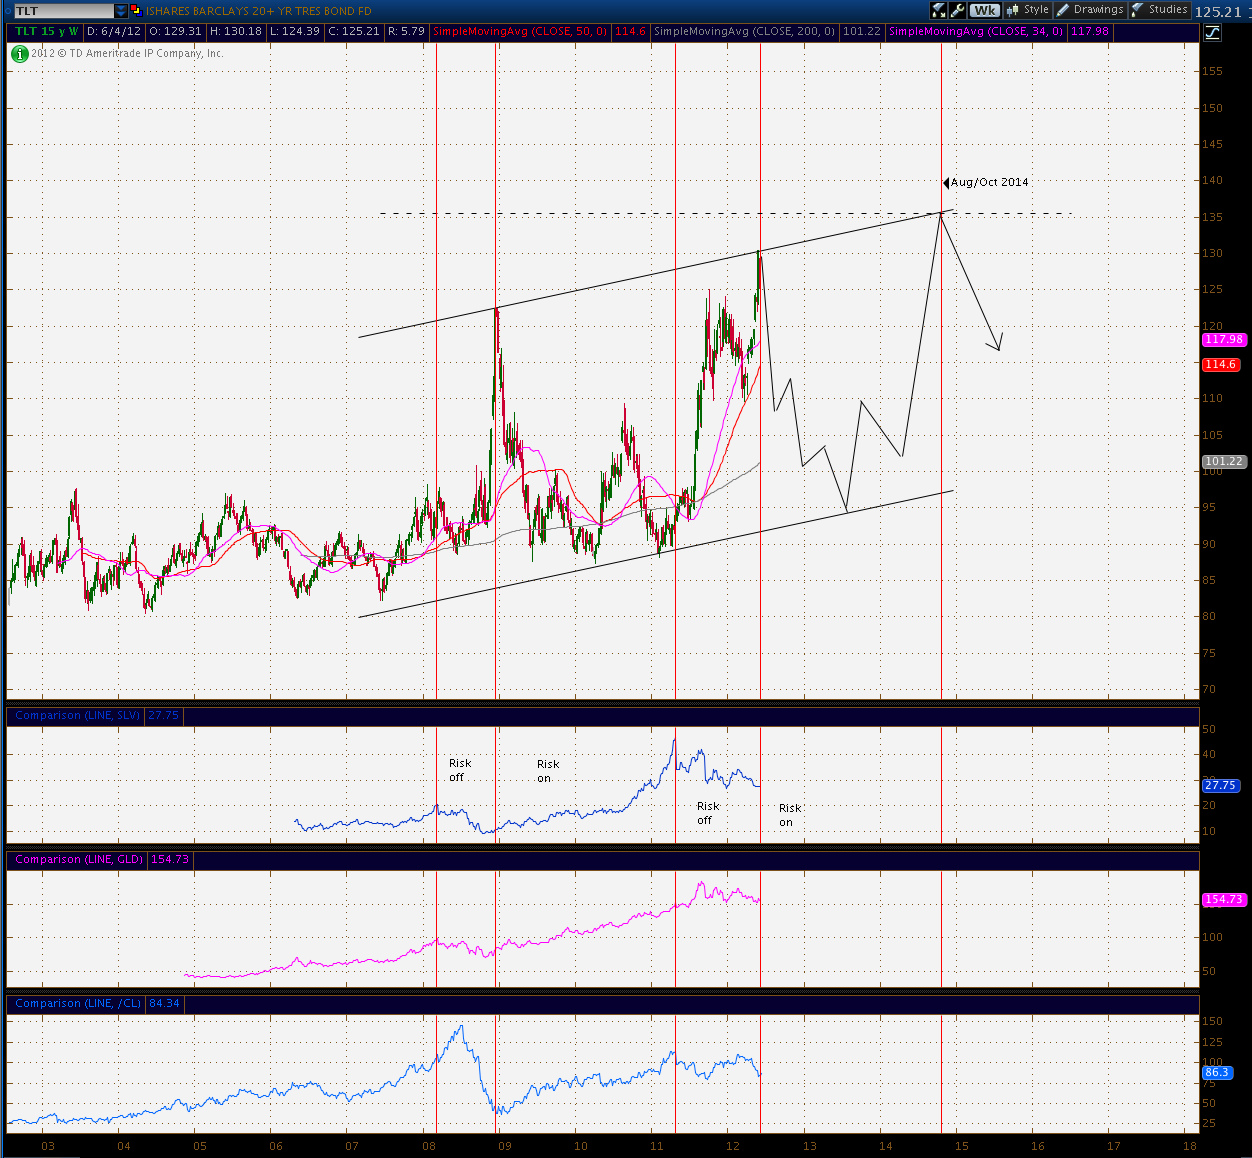This screenshot has height=1158, width=1252.
Task: Click the colored symbol link icon
Action: (136, 11)
